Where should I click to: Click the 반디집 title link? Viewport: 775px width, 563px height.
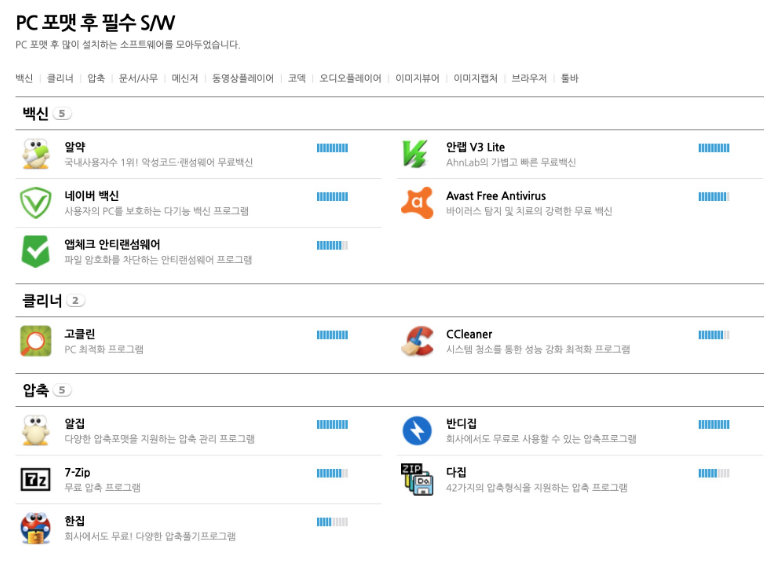(462, 424)
